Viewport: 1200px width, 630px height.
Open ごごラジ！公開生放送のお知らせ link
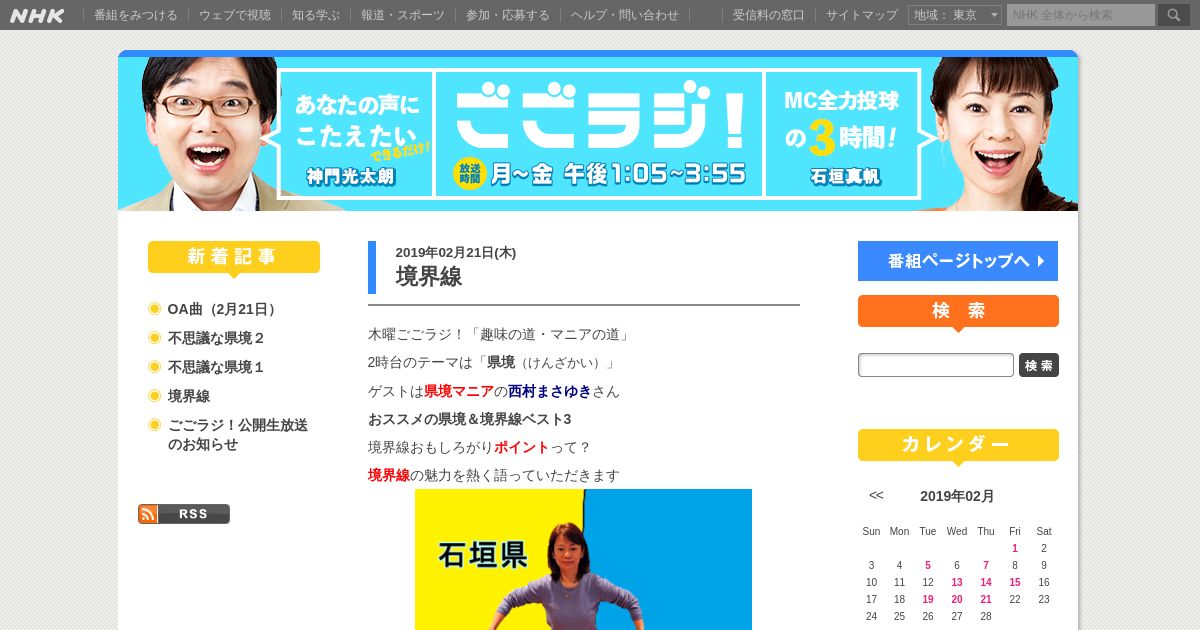click(238, 434)
